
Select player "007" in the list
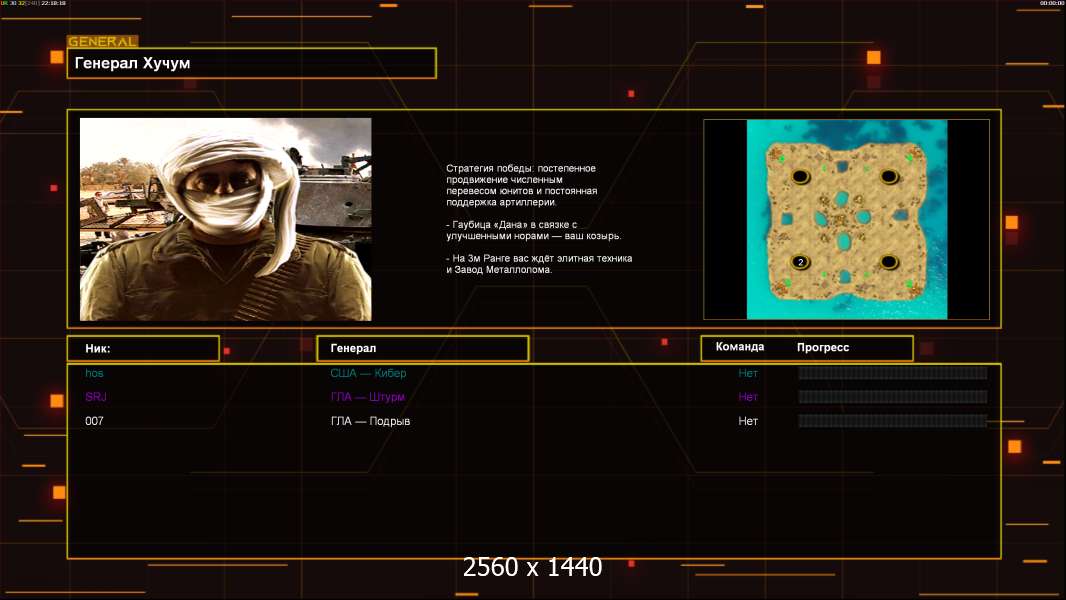click(95, 421)
